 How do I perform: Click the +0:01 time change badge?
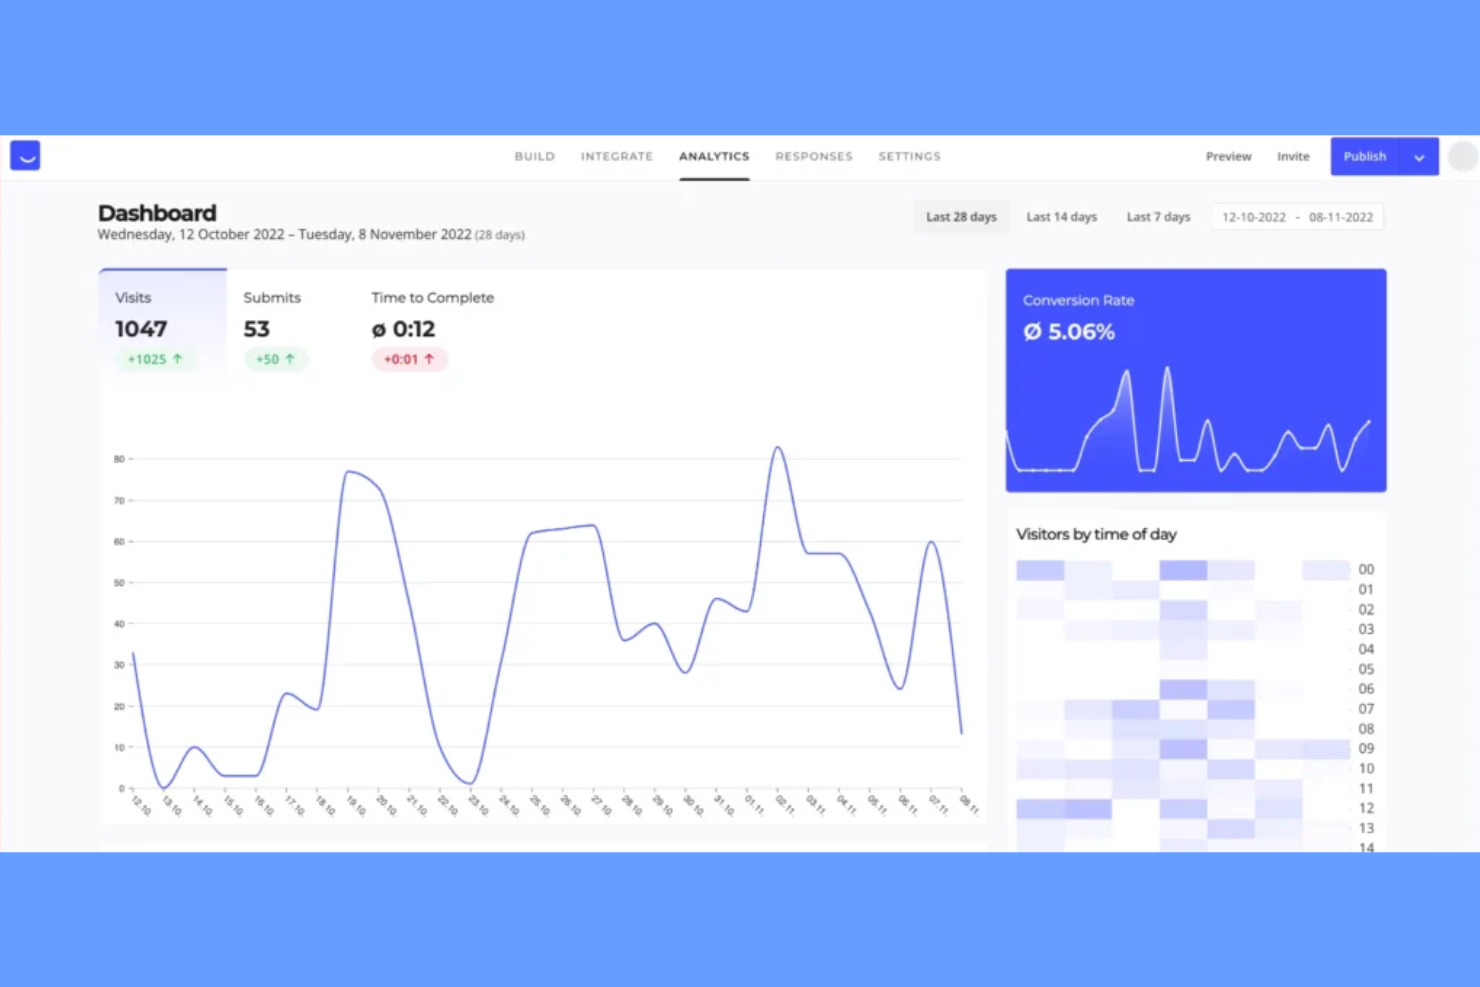[409, 359]
